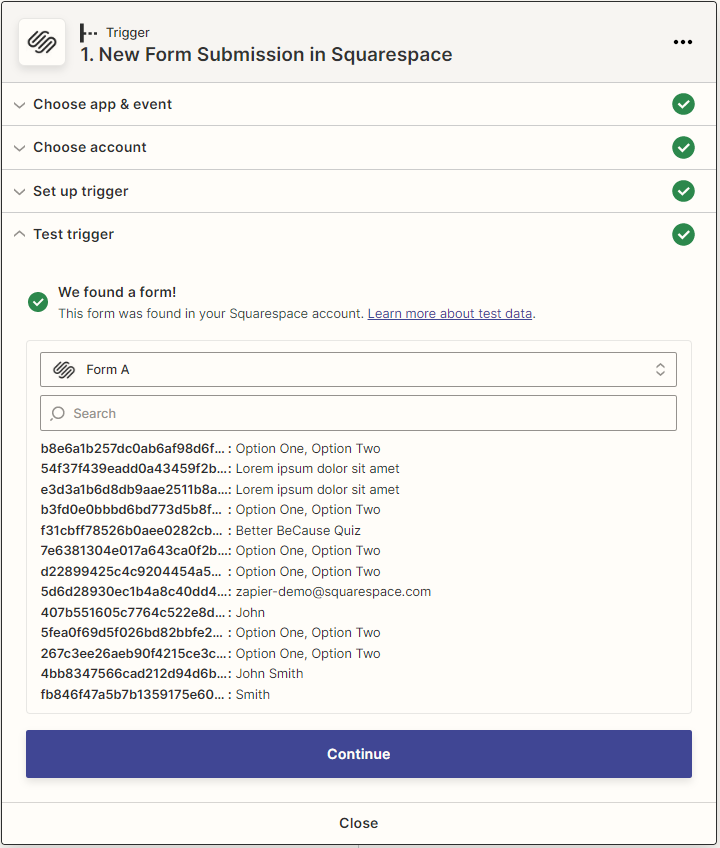Click the '1. New Form Submission in Squarespace' title

[x=266, y=55]
